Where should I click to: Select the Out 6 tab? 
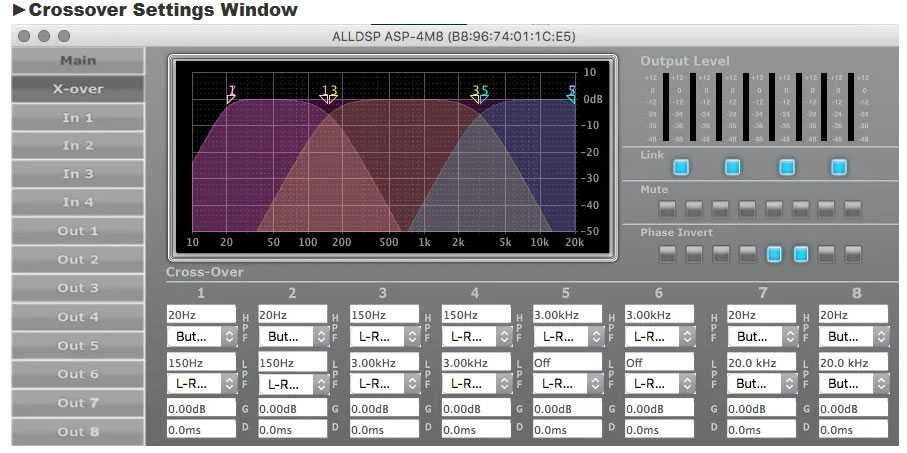click(x=78, y=374)
